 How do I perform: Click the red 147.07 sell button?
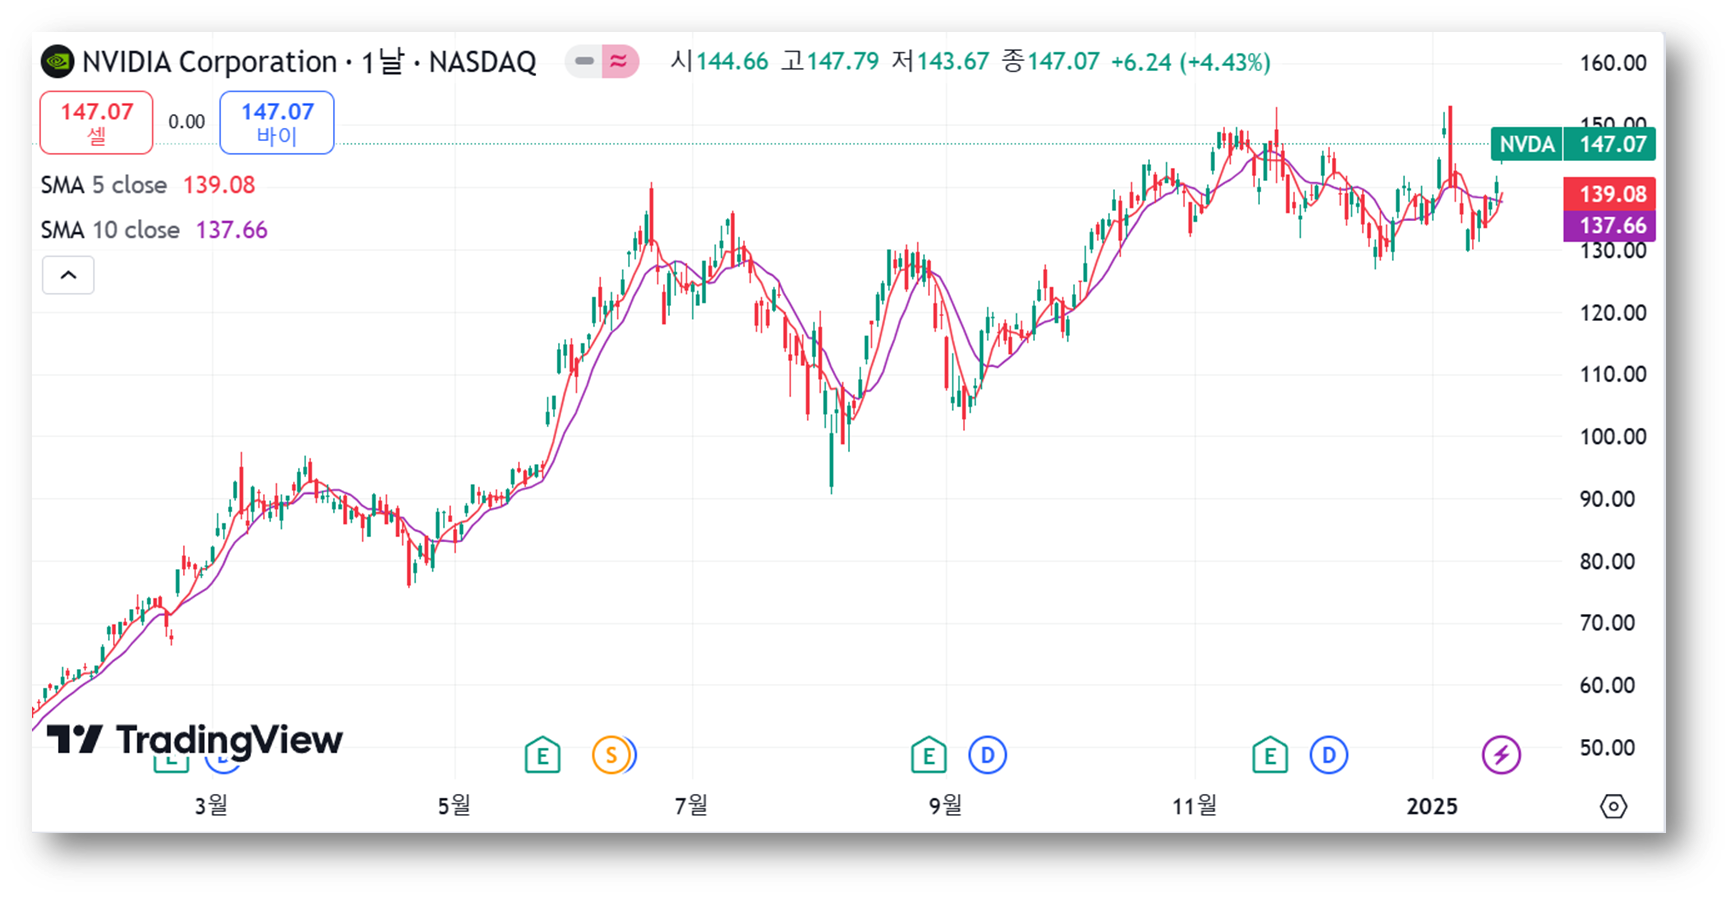96,122
